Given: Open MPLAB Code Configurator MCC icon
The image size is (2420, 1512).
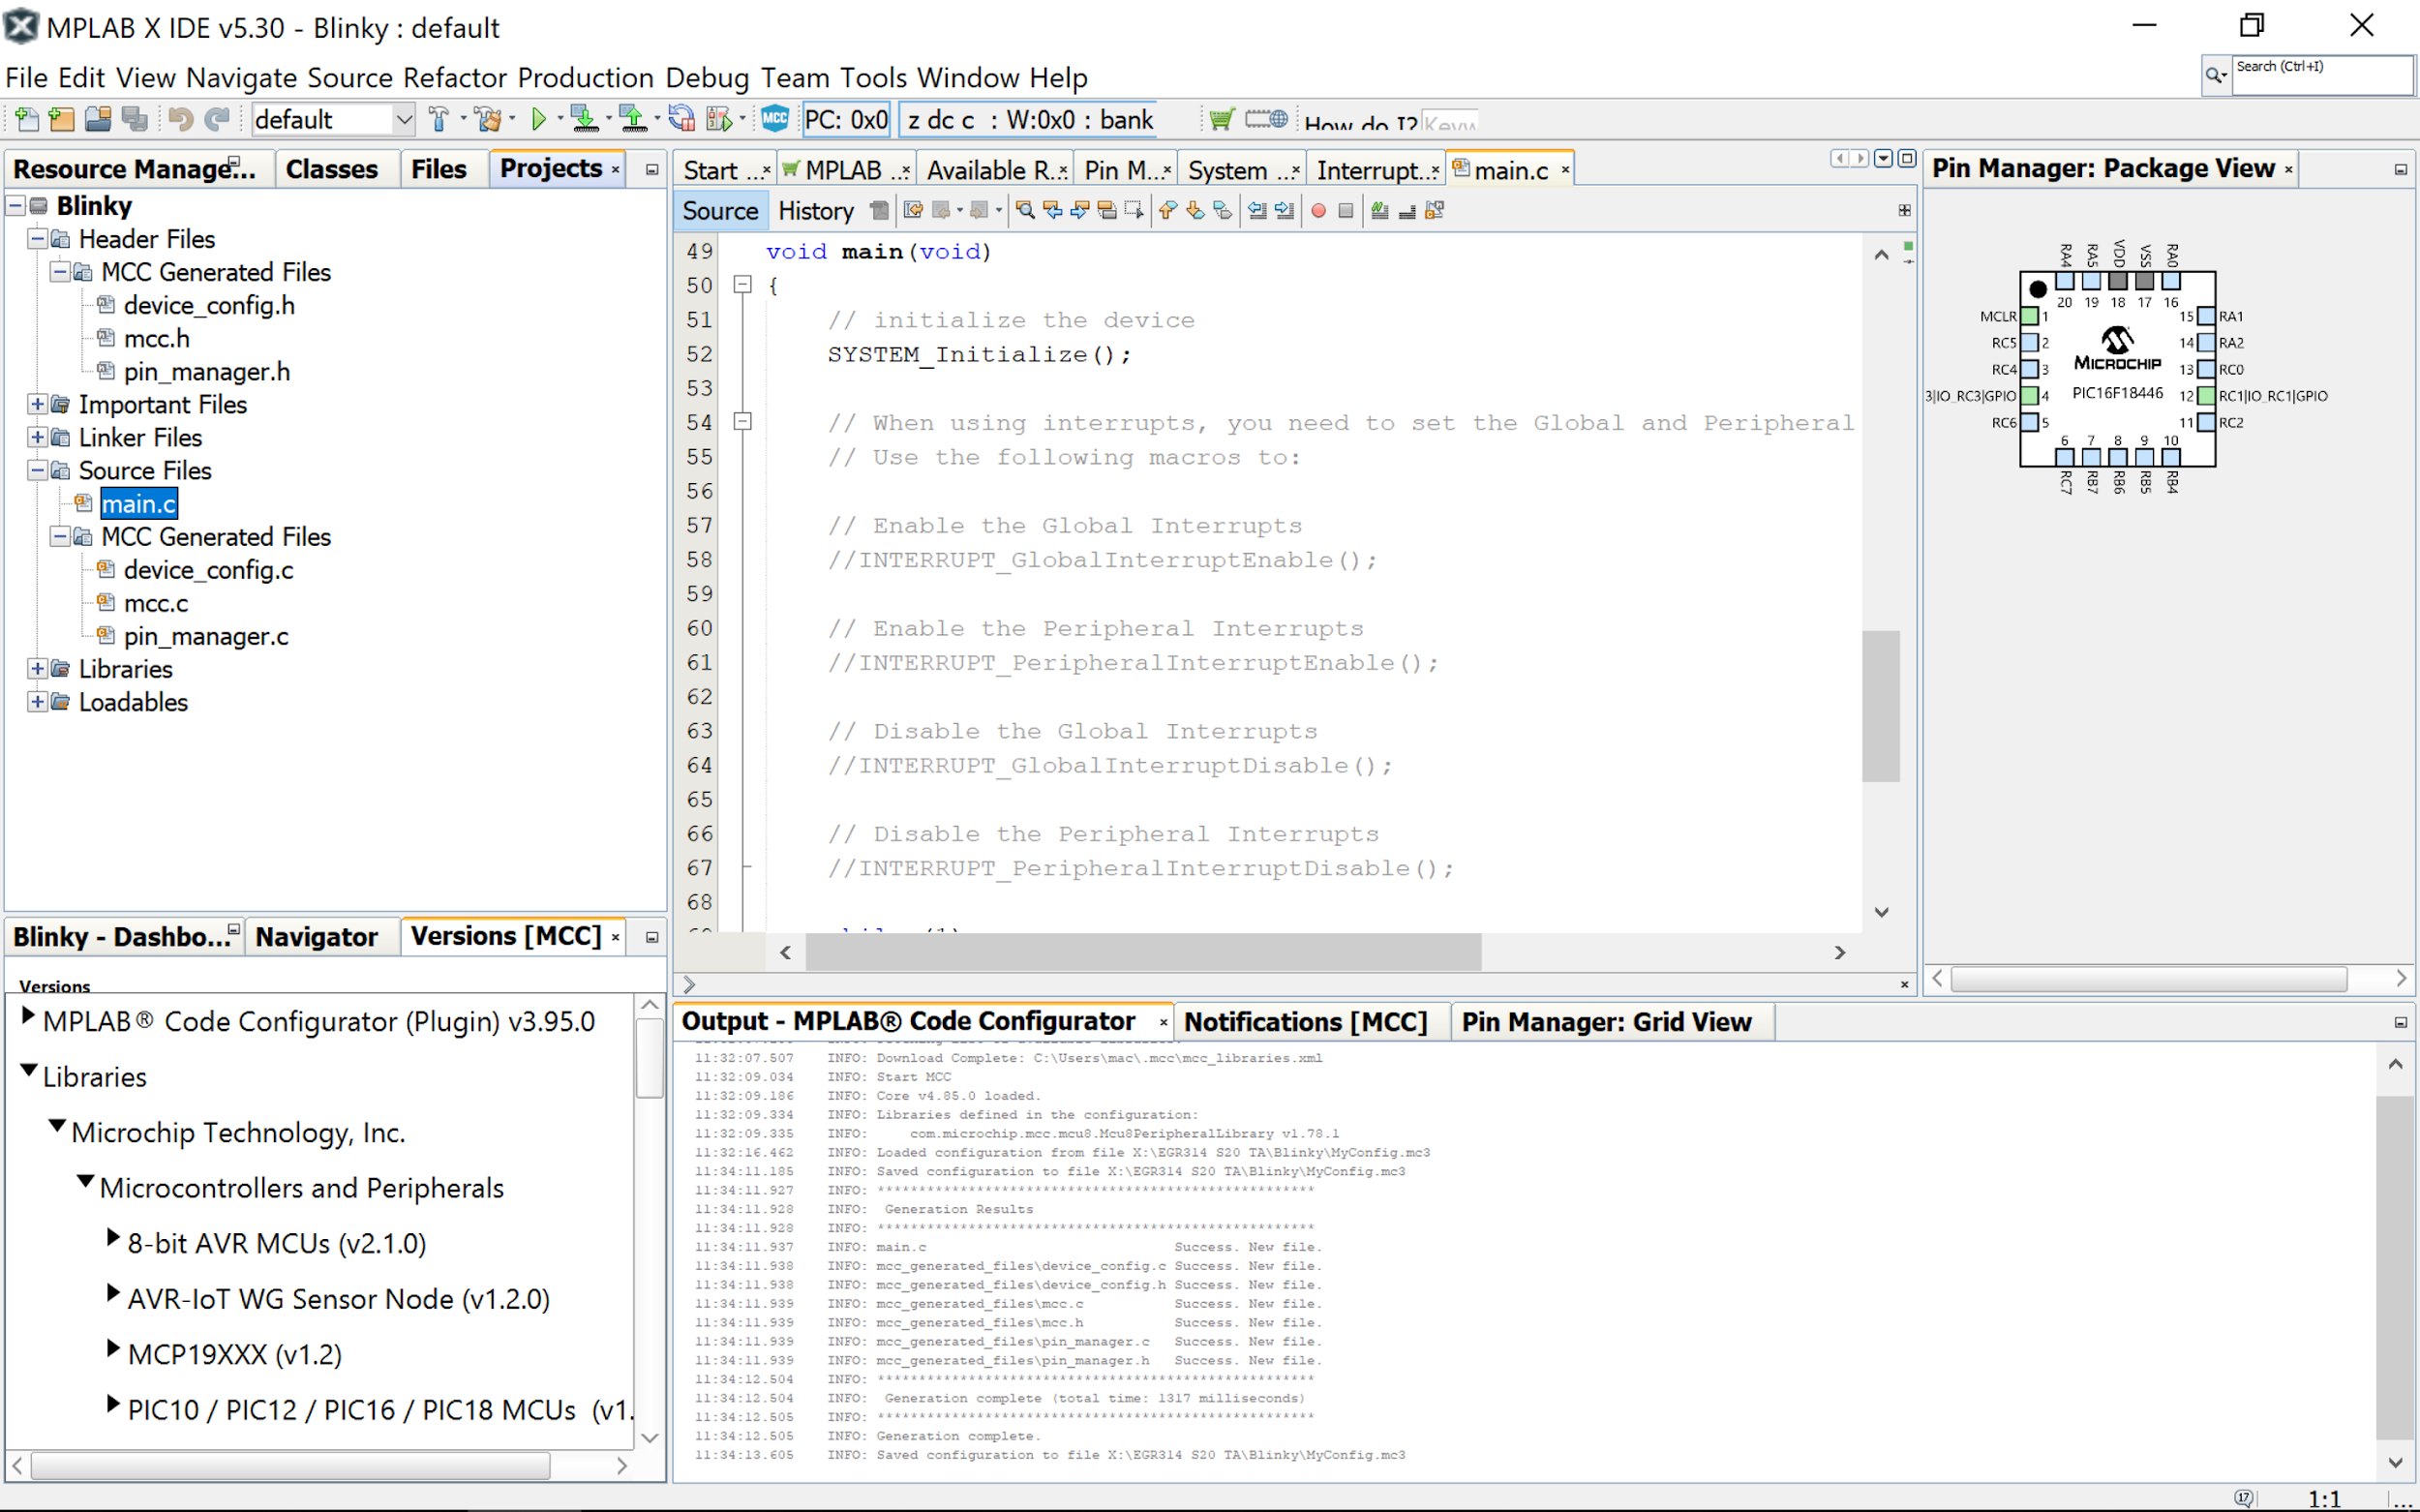Looking at the screenshot, I should [x=775, y=119].
